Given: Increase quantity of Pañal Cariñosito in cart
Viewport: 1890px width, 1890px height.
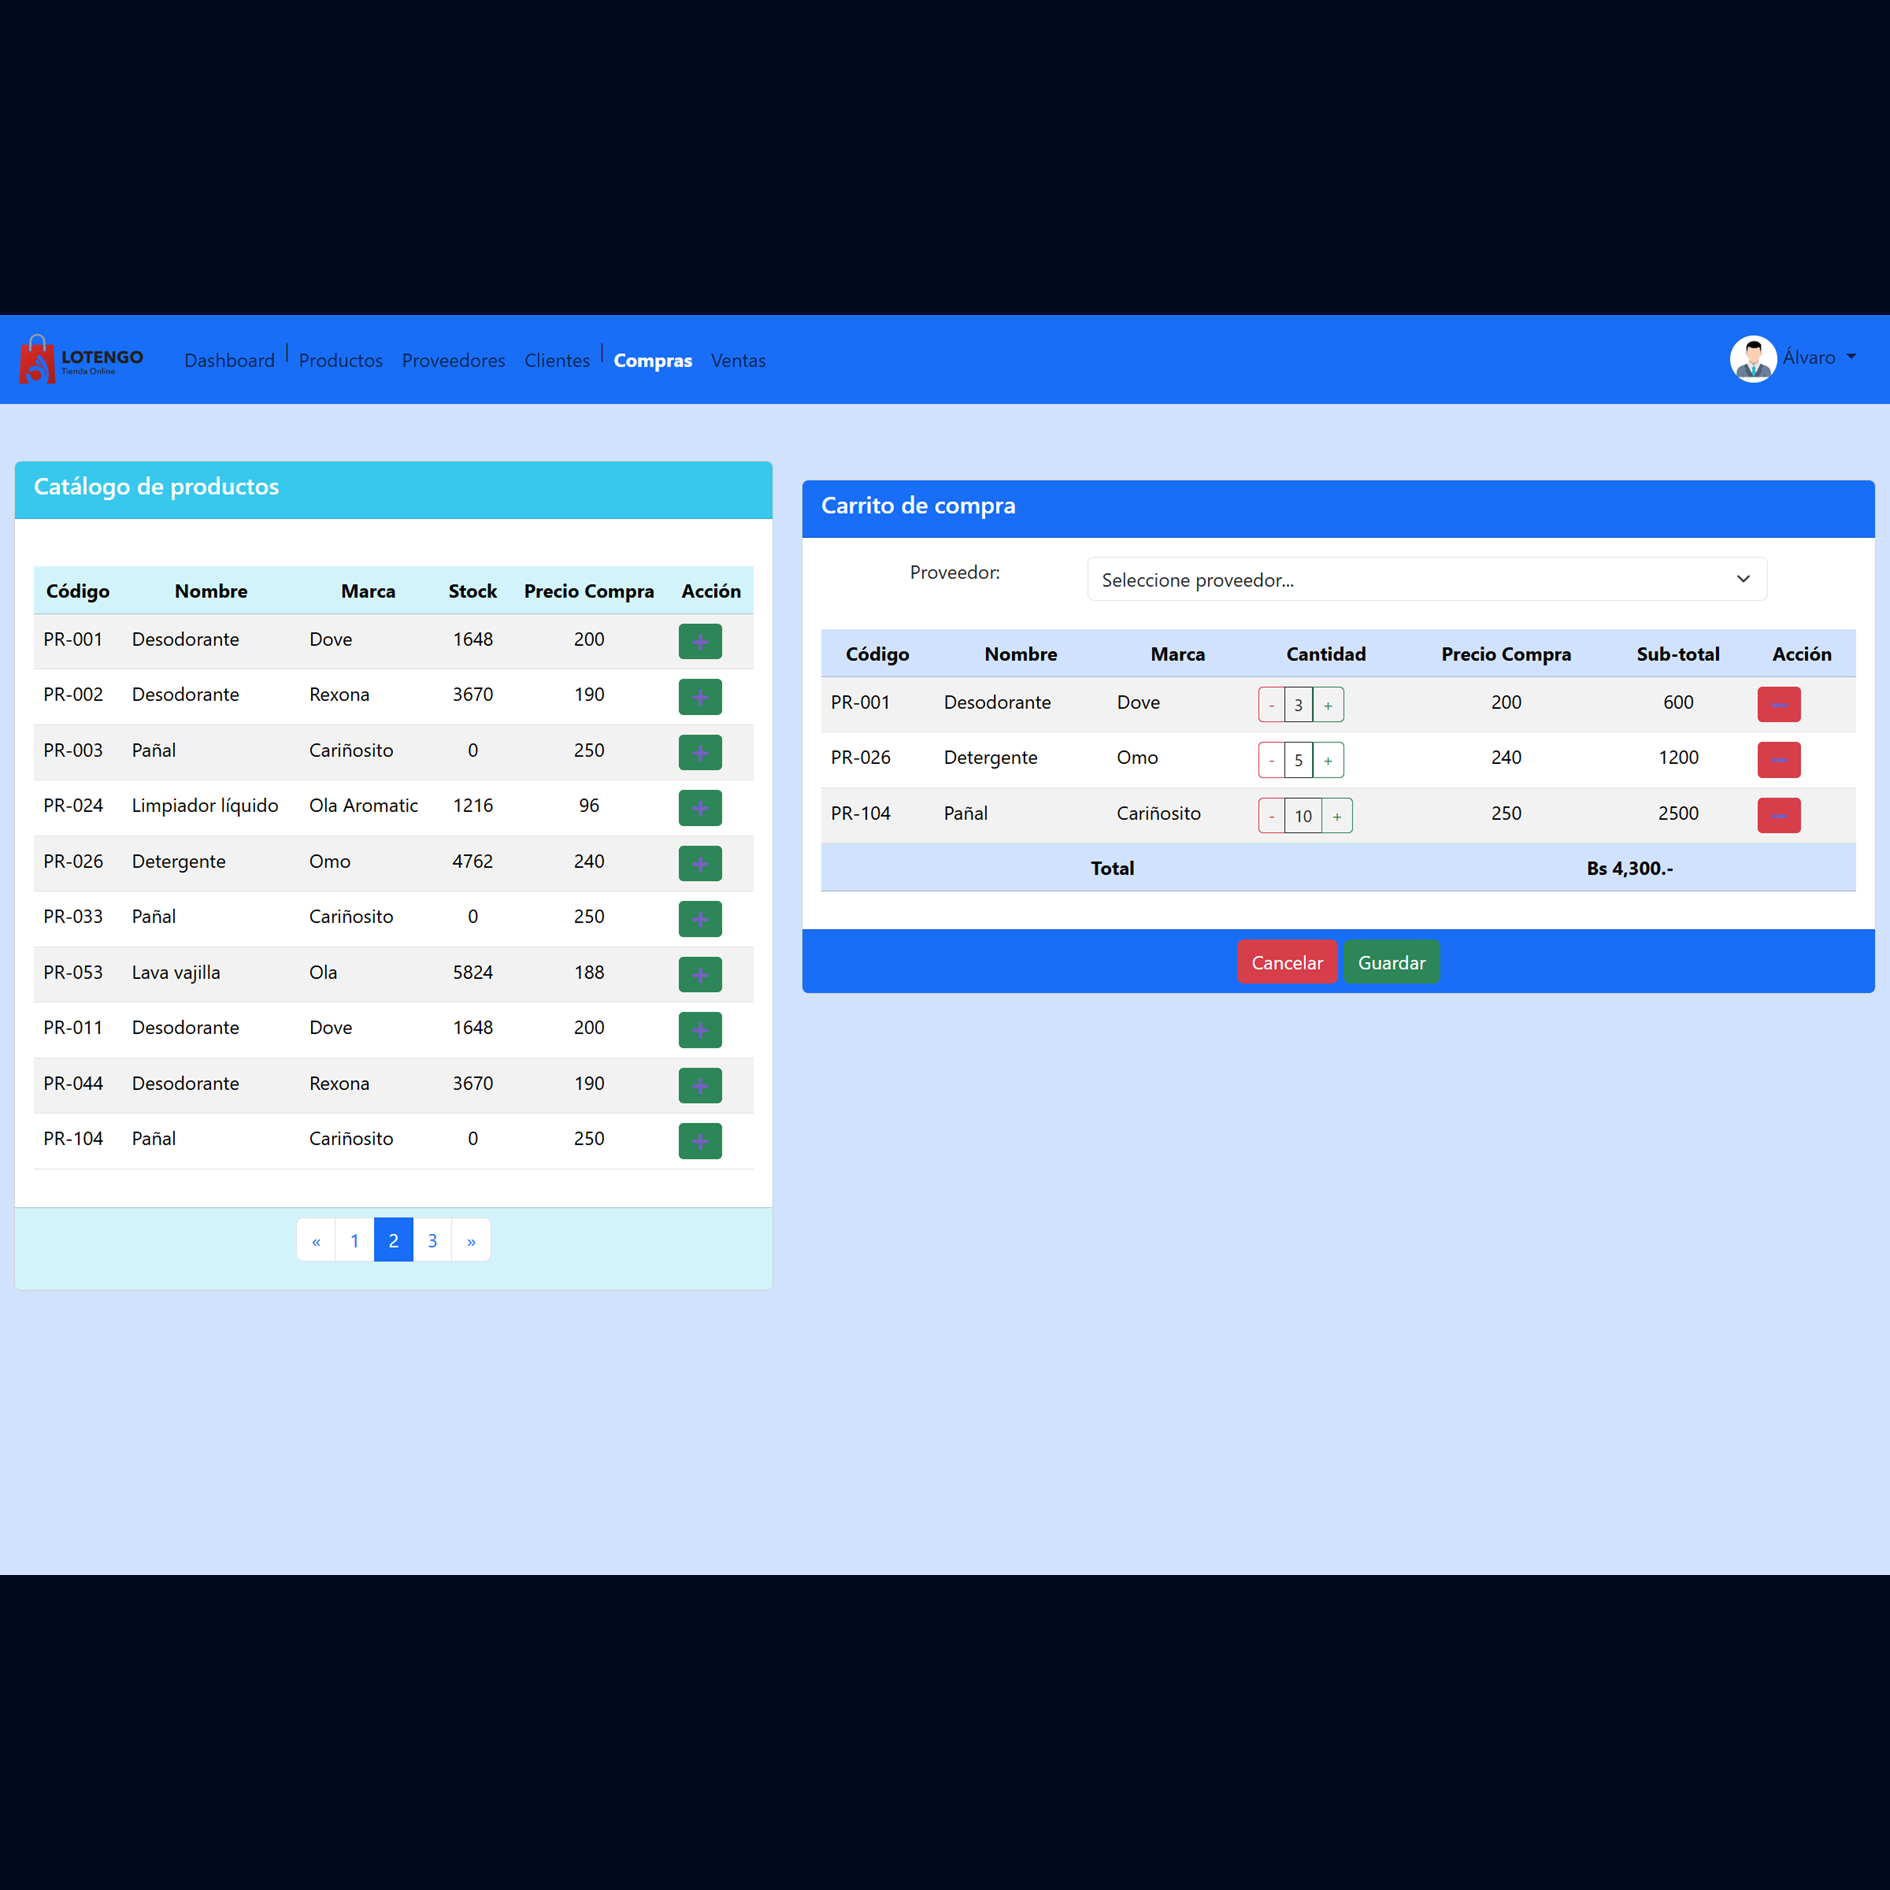Looking at the screenshot, I should click(1337, 816).
